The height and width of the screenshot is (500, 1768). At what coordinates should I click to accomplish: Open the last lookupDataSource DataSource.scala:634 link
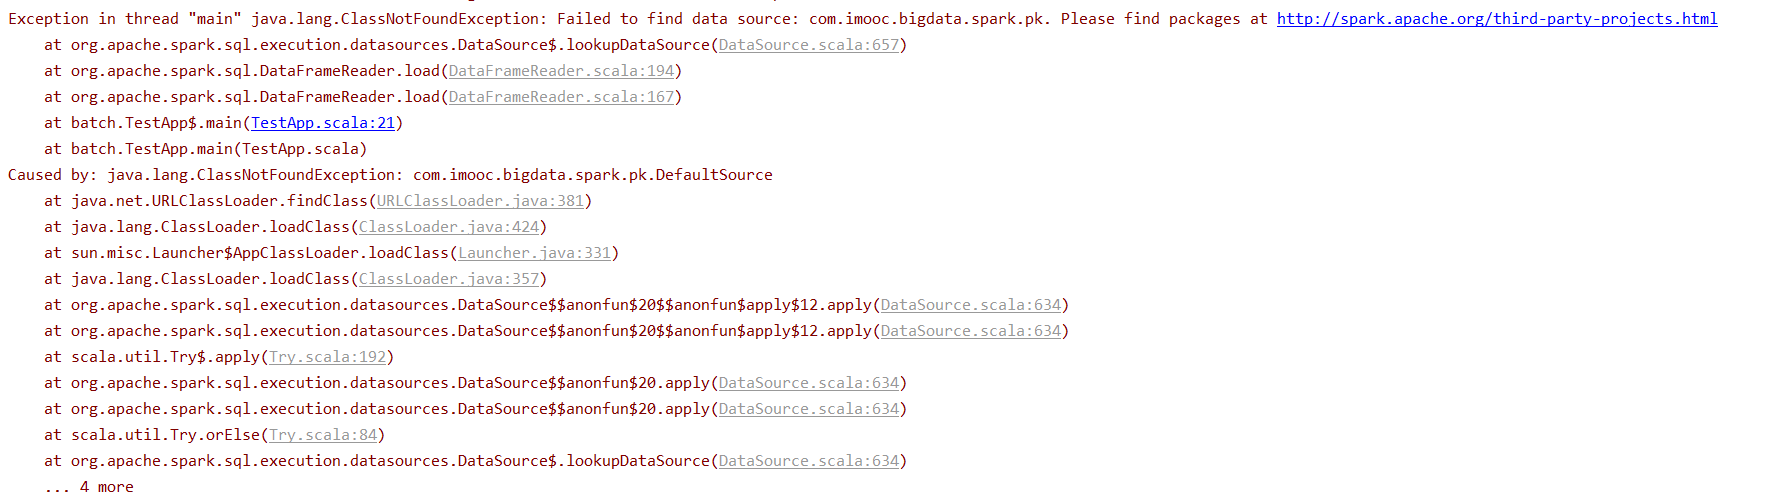pos(809,461)
